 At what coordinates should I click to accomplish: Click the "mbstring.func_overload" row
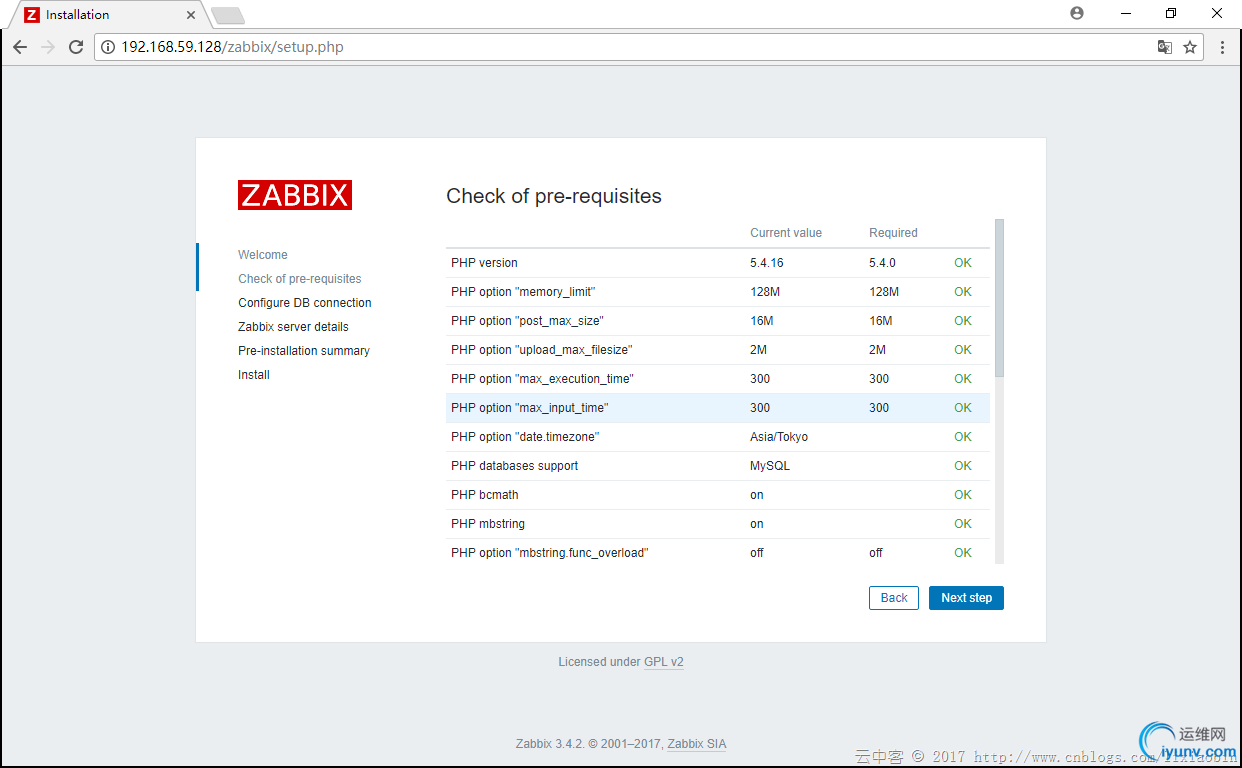point(718,553)
